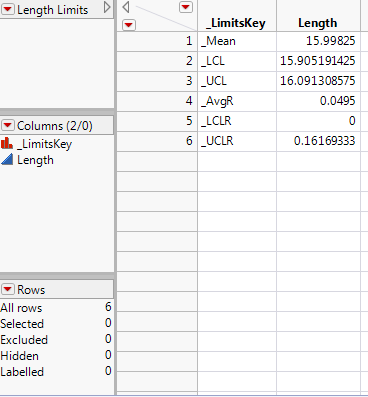Image resolution: width=368 pixels, height=397 pixels.
Task: Select Length in the Columns list
Action: 35,160
